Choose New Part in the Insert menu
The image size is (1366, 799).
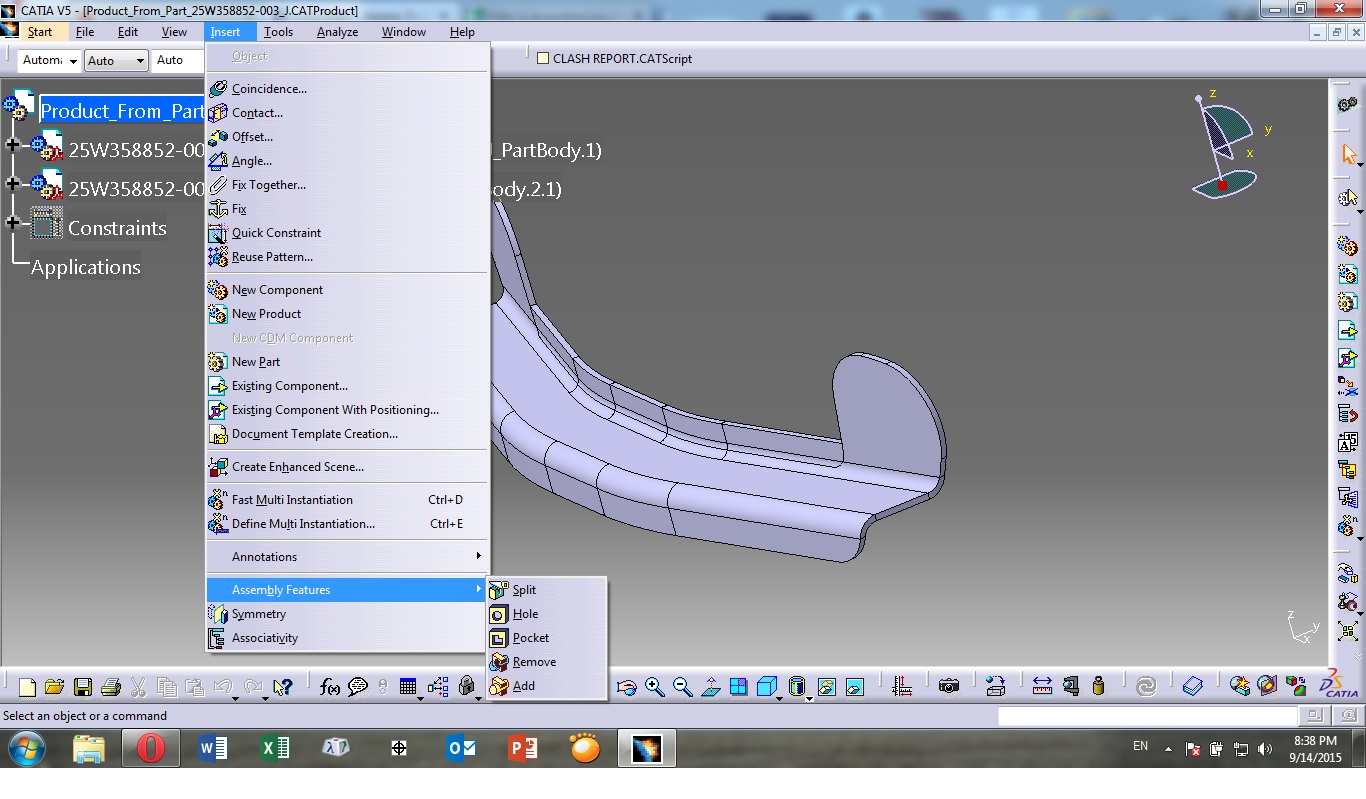(x=346, y=361)
